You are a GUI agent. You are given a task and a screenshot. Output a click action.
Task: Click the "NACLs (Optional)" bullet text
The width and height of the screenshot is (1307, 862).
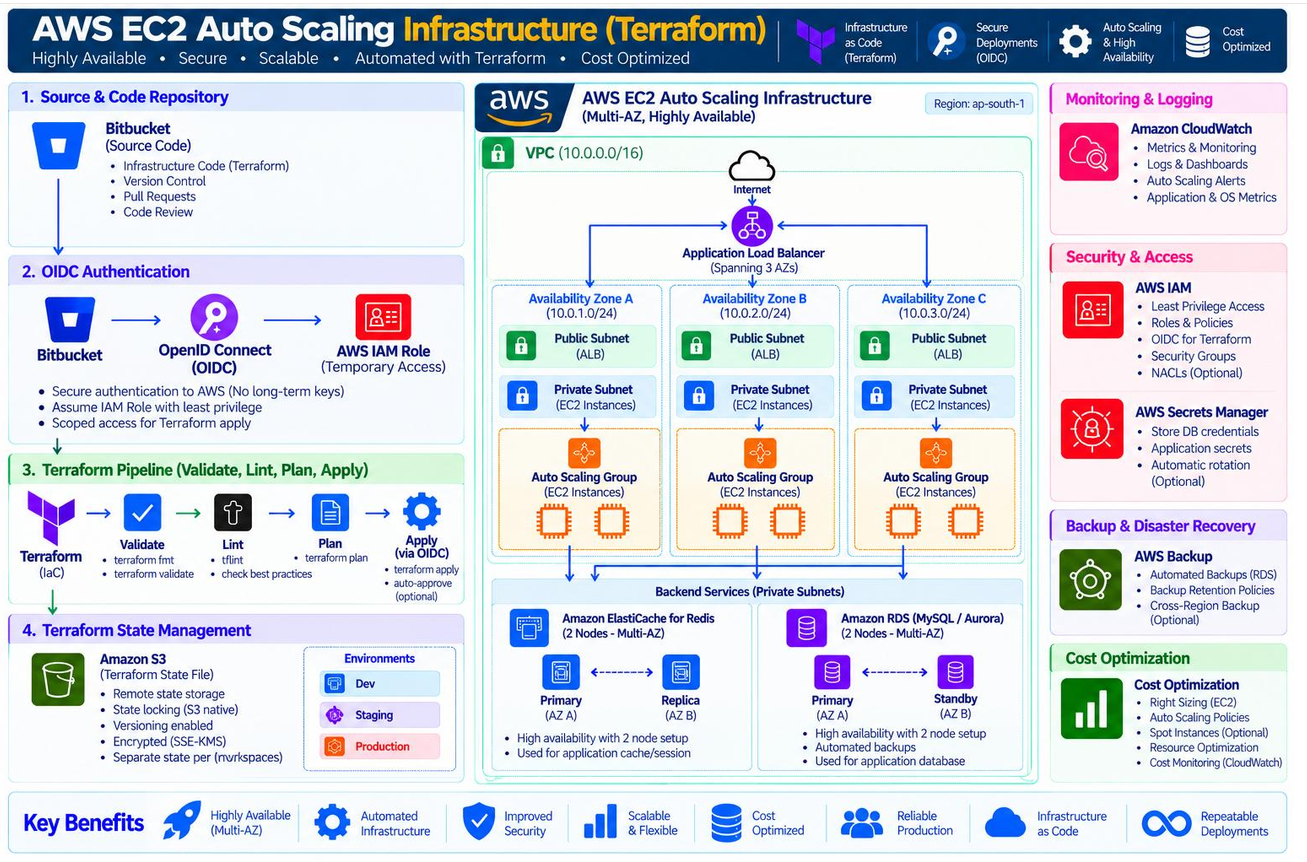(1197, 373)
